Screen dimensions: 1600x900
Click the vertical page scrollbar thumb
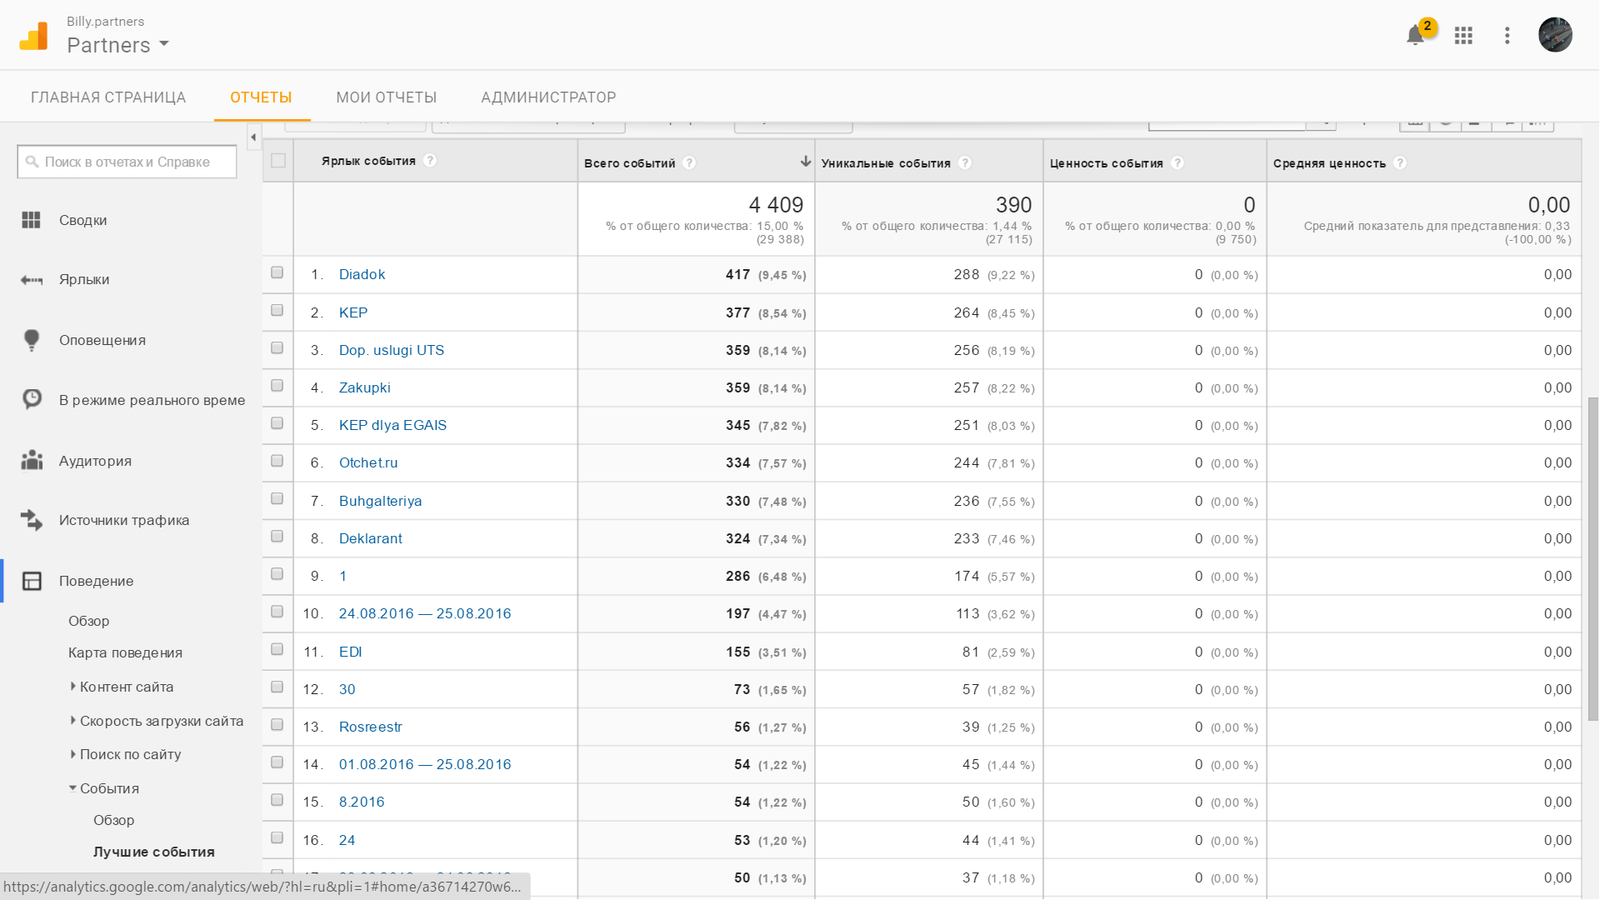click(1593, 558)
